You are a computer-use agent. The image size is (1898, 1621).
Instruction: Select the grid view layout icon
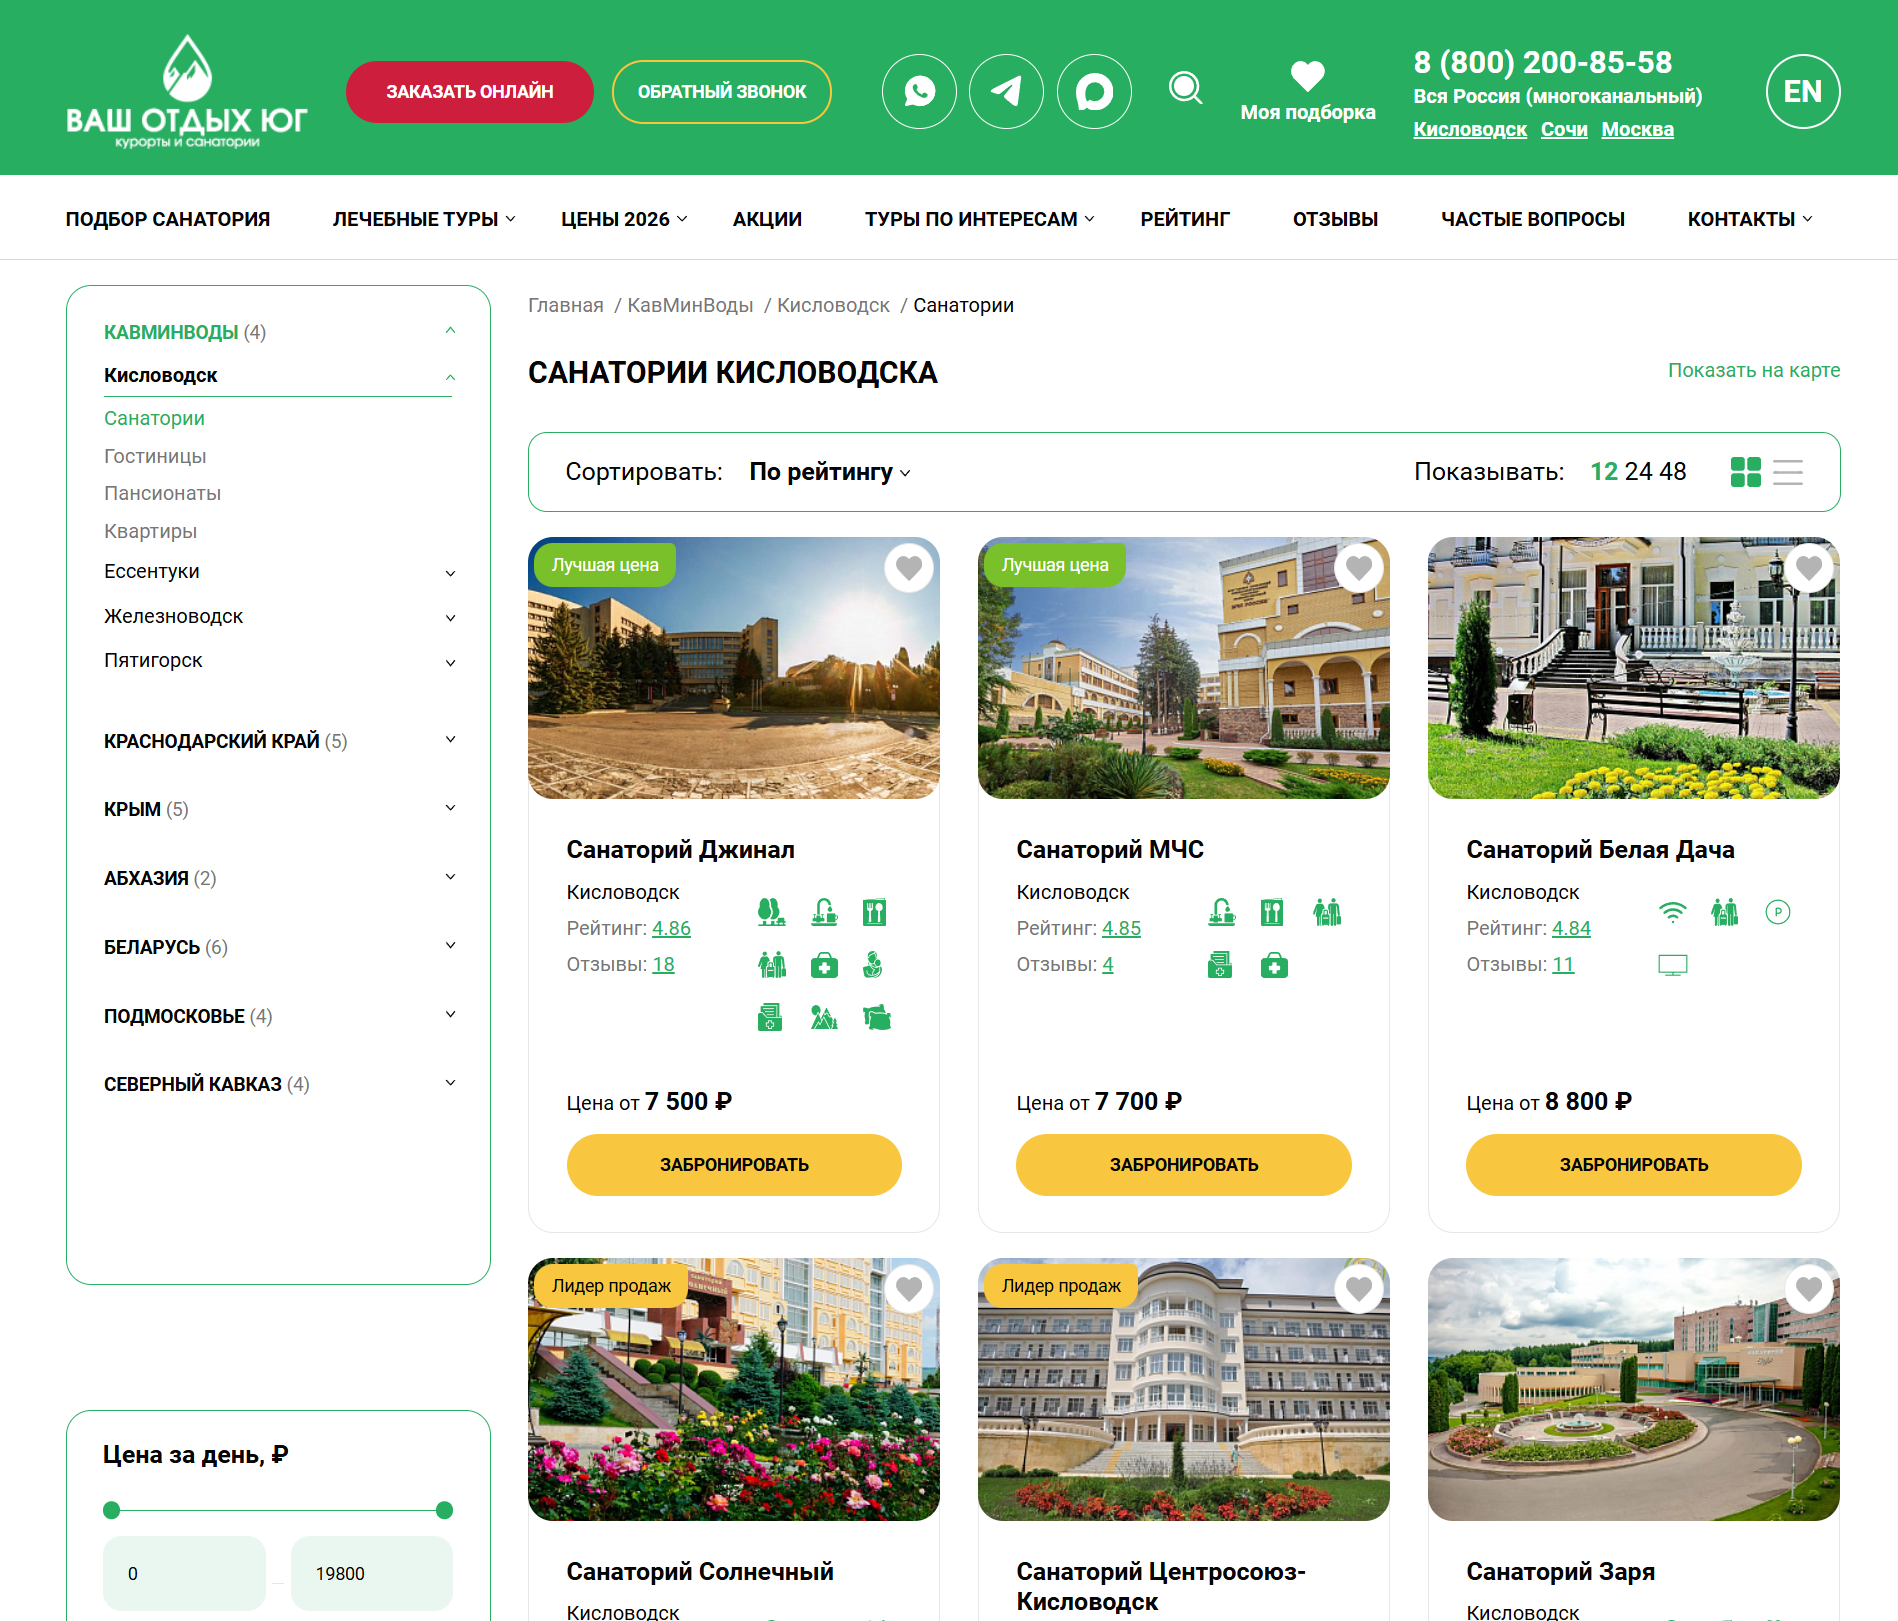point(1745,472)
